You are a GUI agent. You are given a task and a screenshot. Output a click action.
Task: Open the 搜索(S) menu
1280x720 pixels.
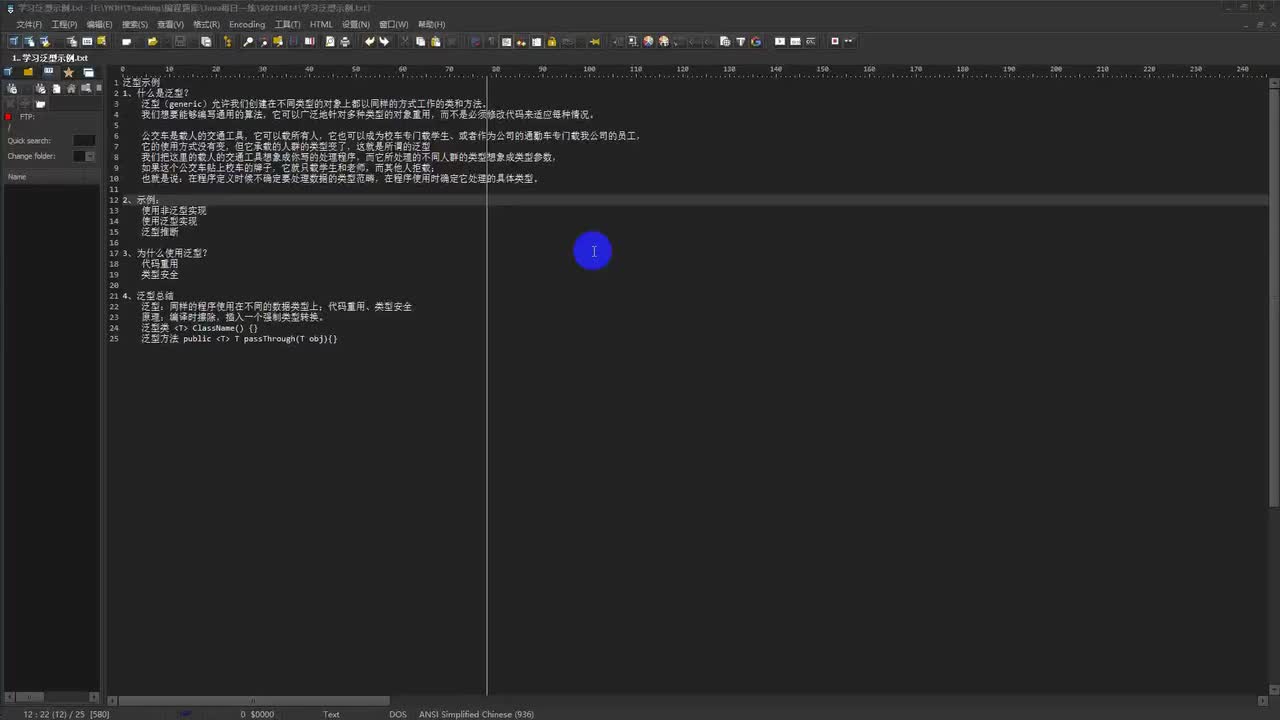click(x=135, y=24)
